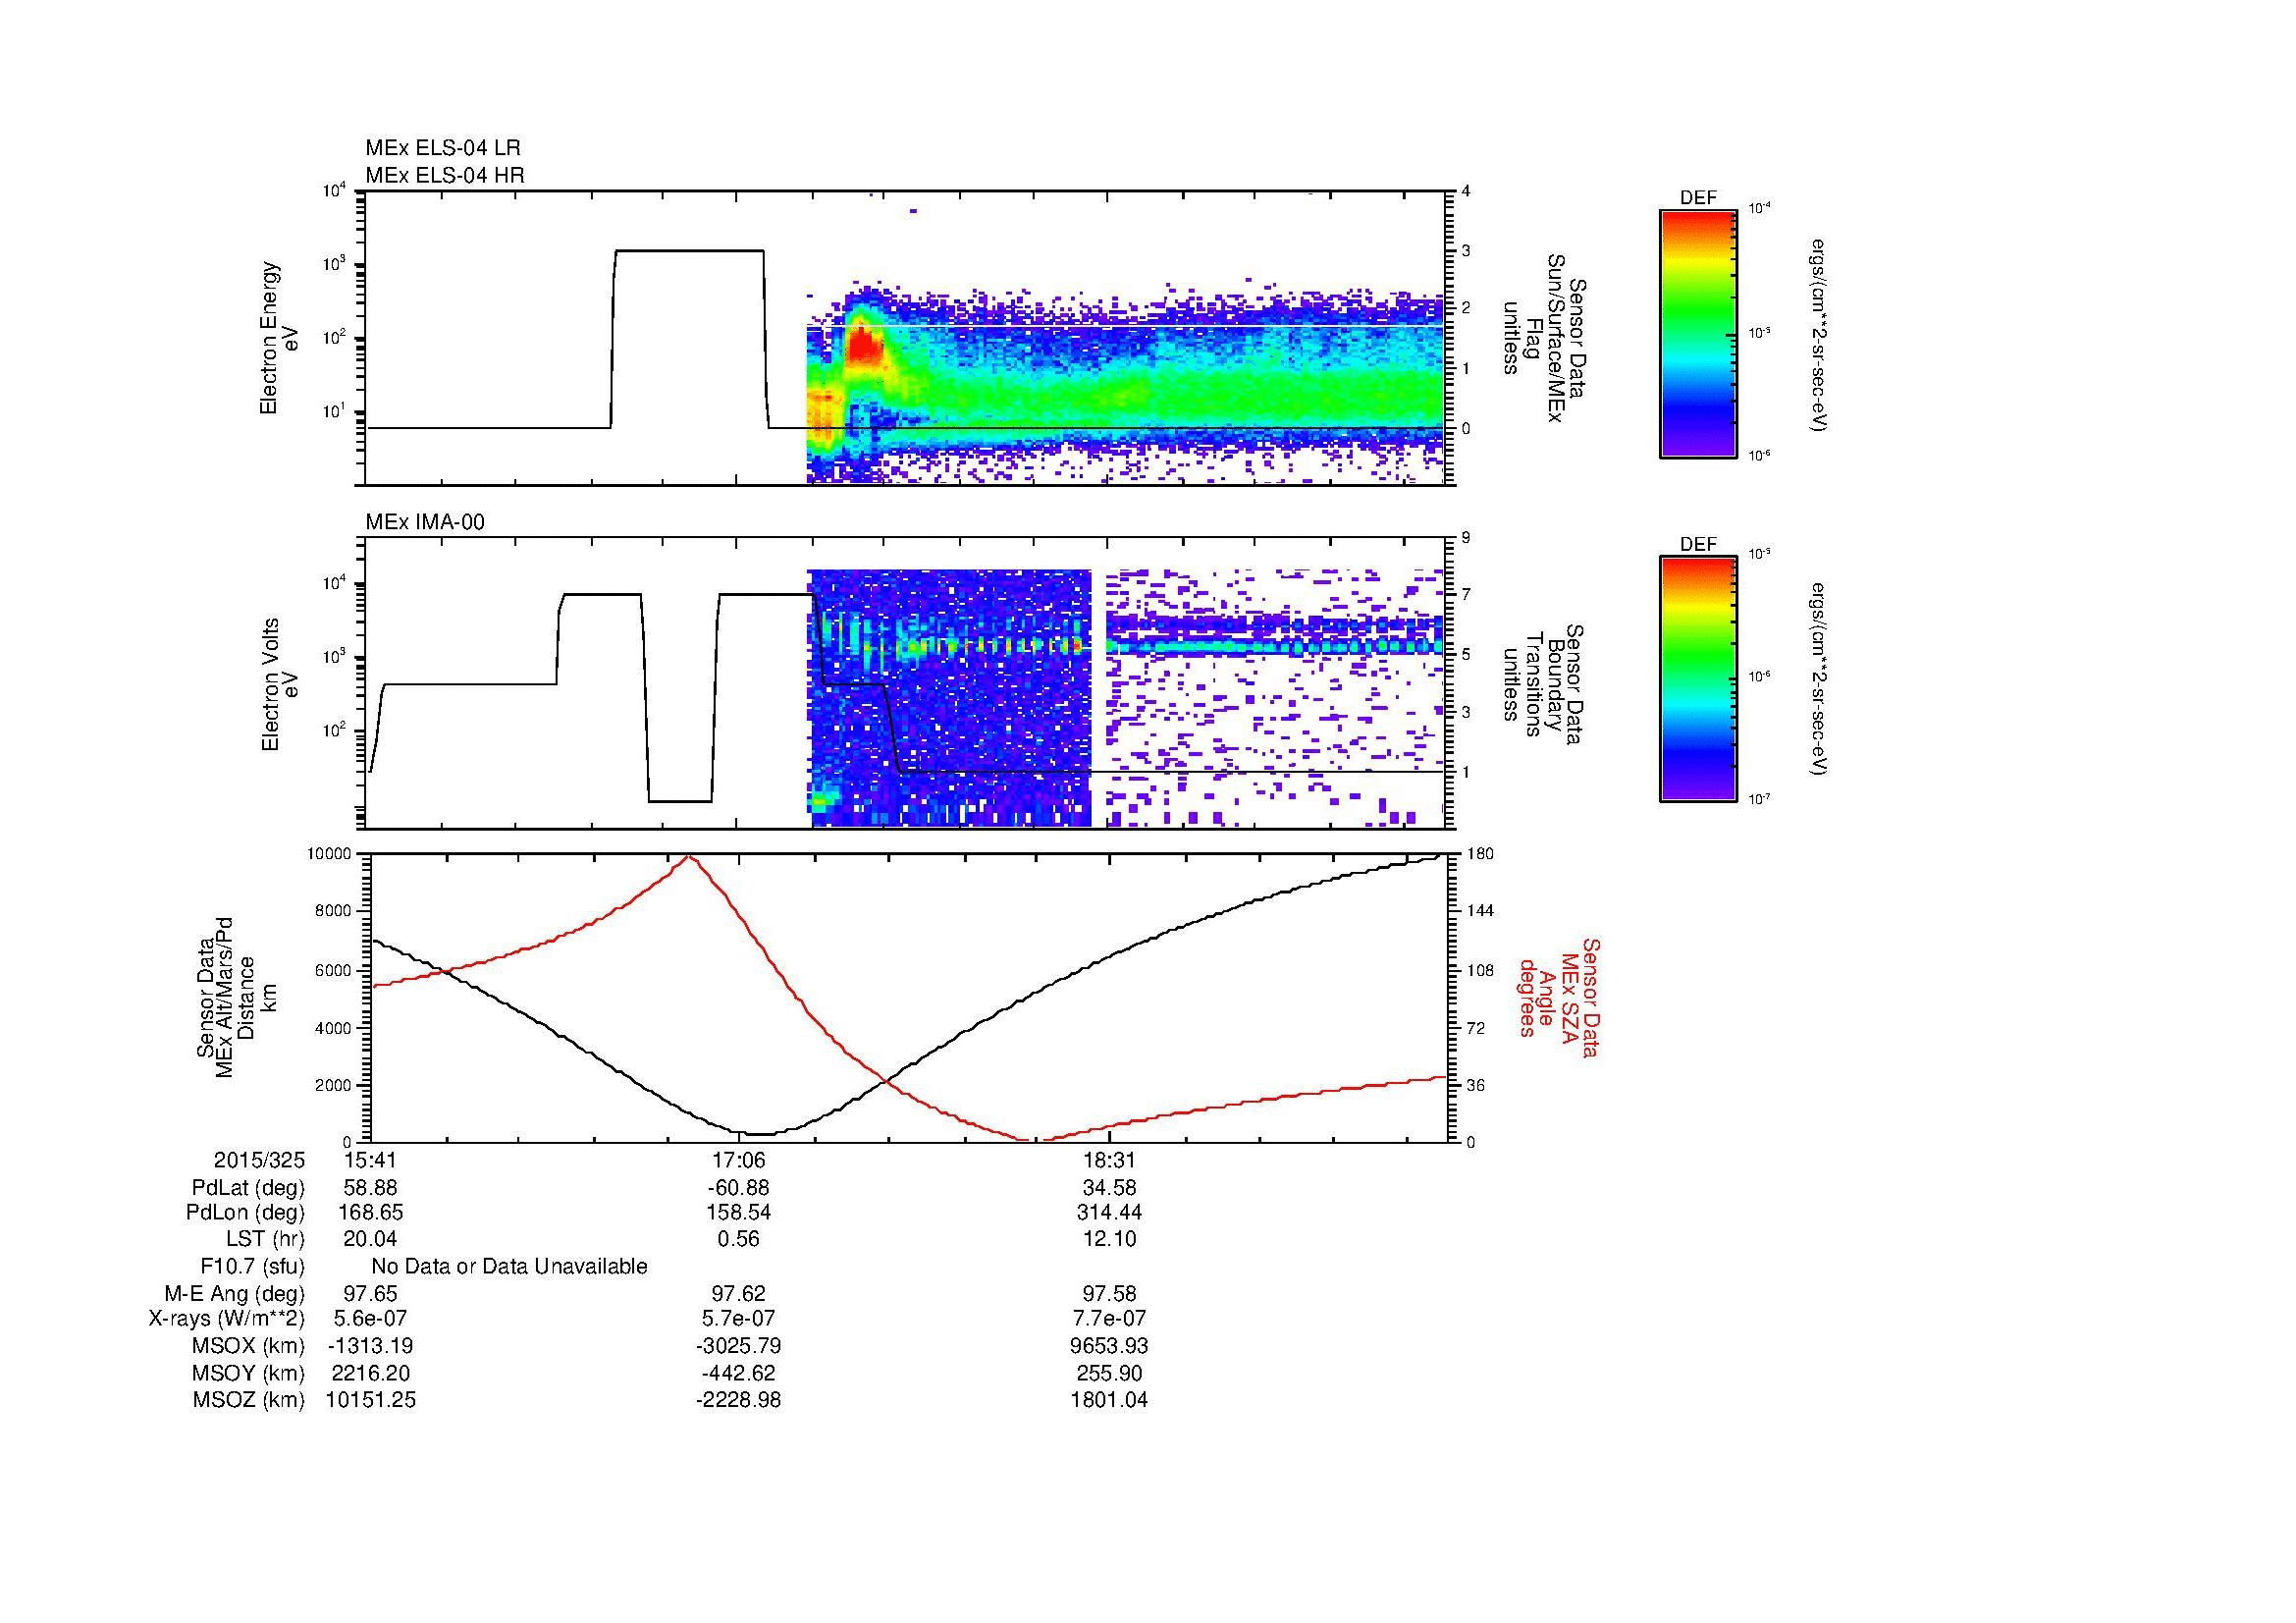Click the M-E Ang value 97.62
This screenshot has height=1623, width=2296.
738,1294
